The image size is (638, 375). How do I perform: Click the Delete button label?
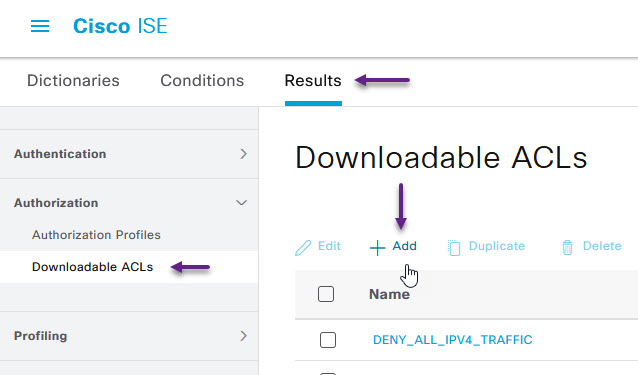tap(602, 246)
